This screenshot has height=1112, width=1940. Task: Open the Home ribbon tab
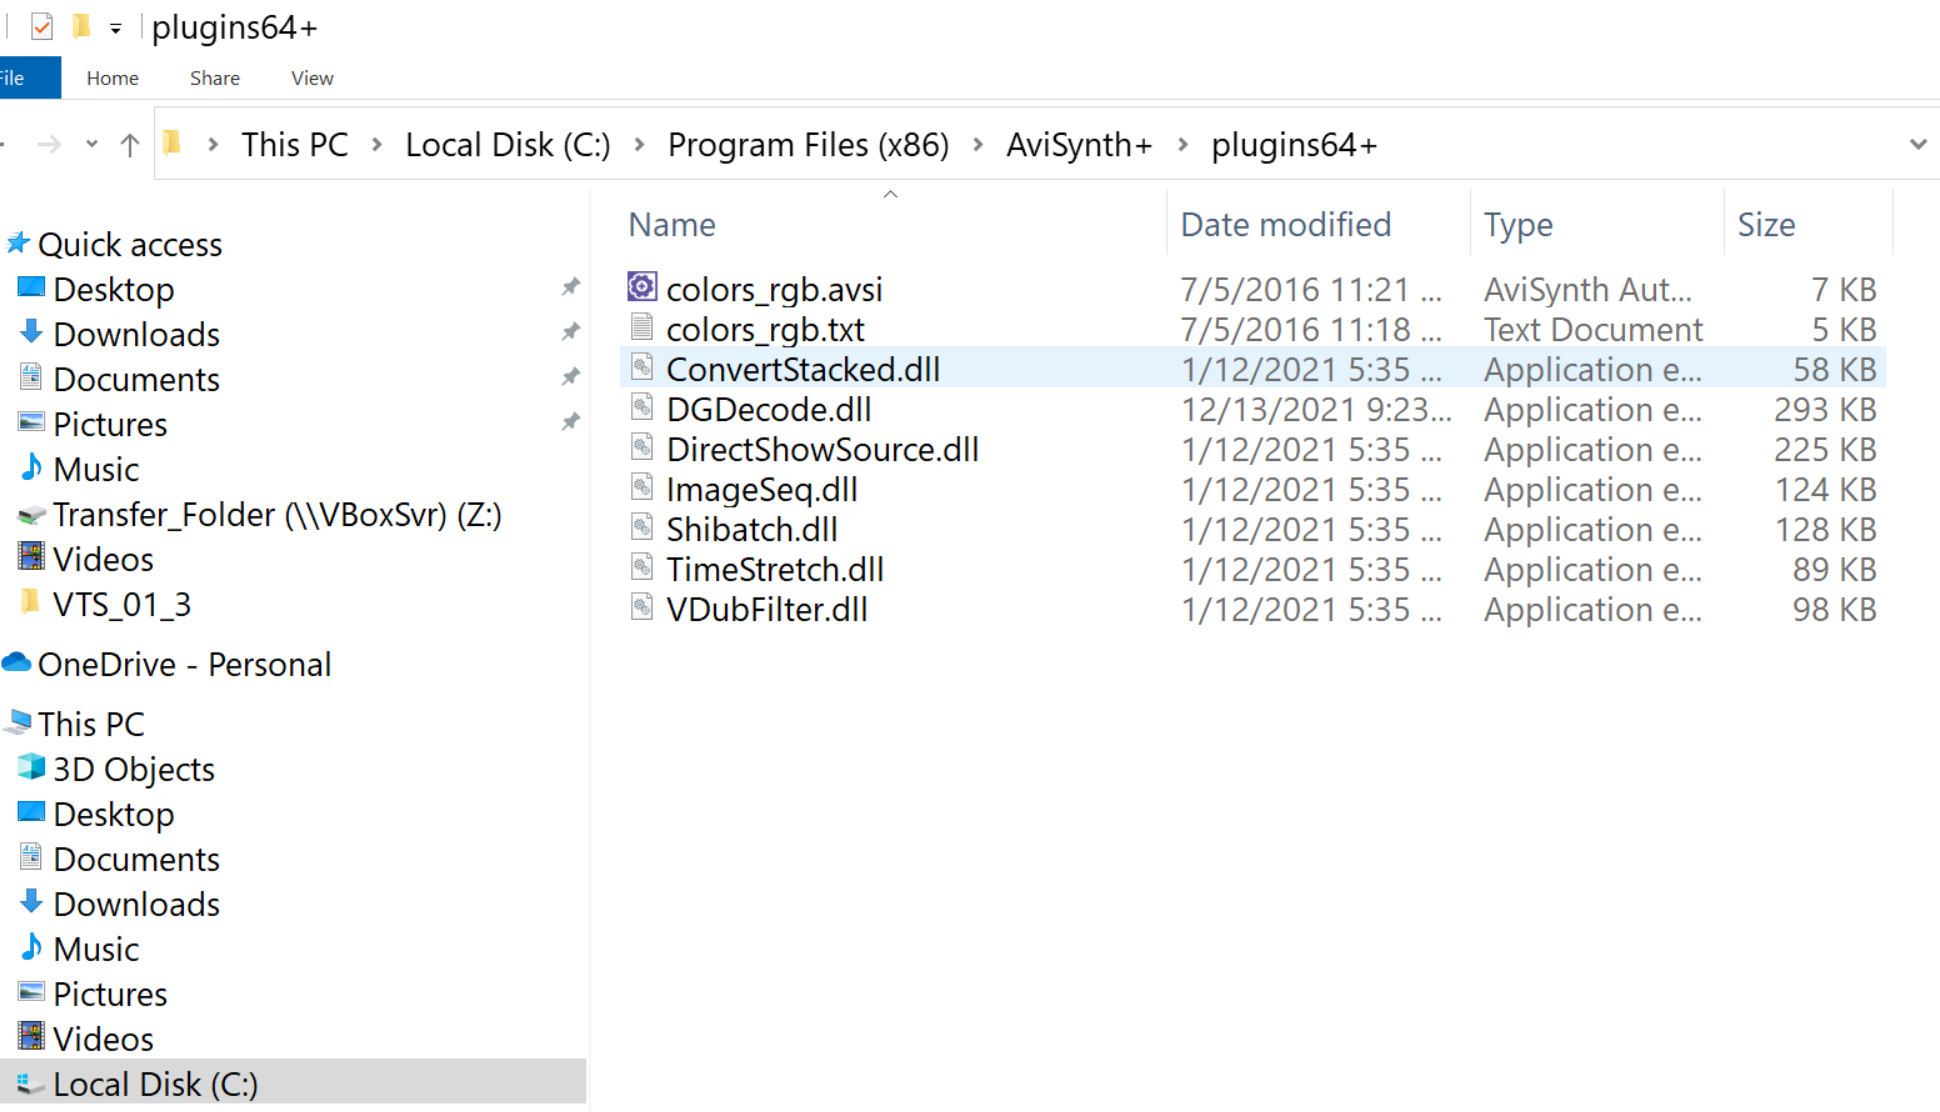[112, 78]
